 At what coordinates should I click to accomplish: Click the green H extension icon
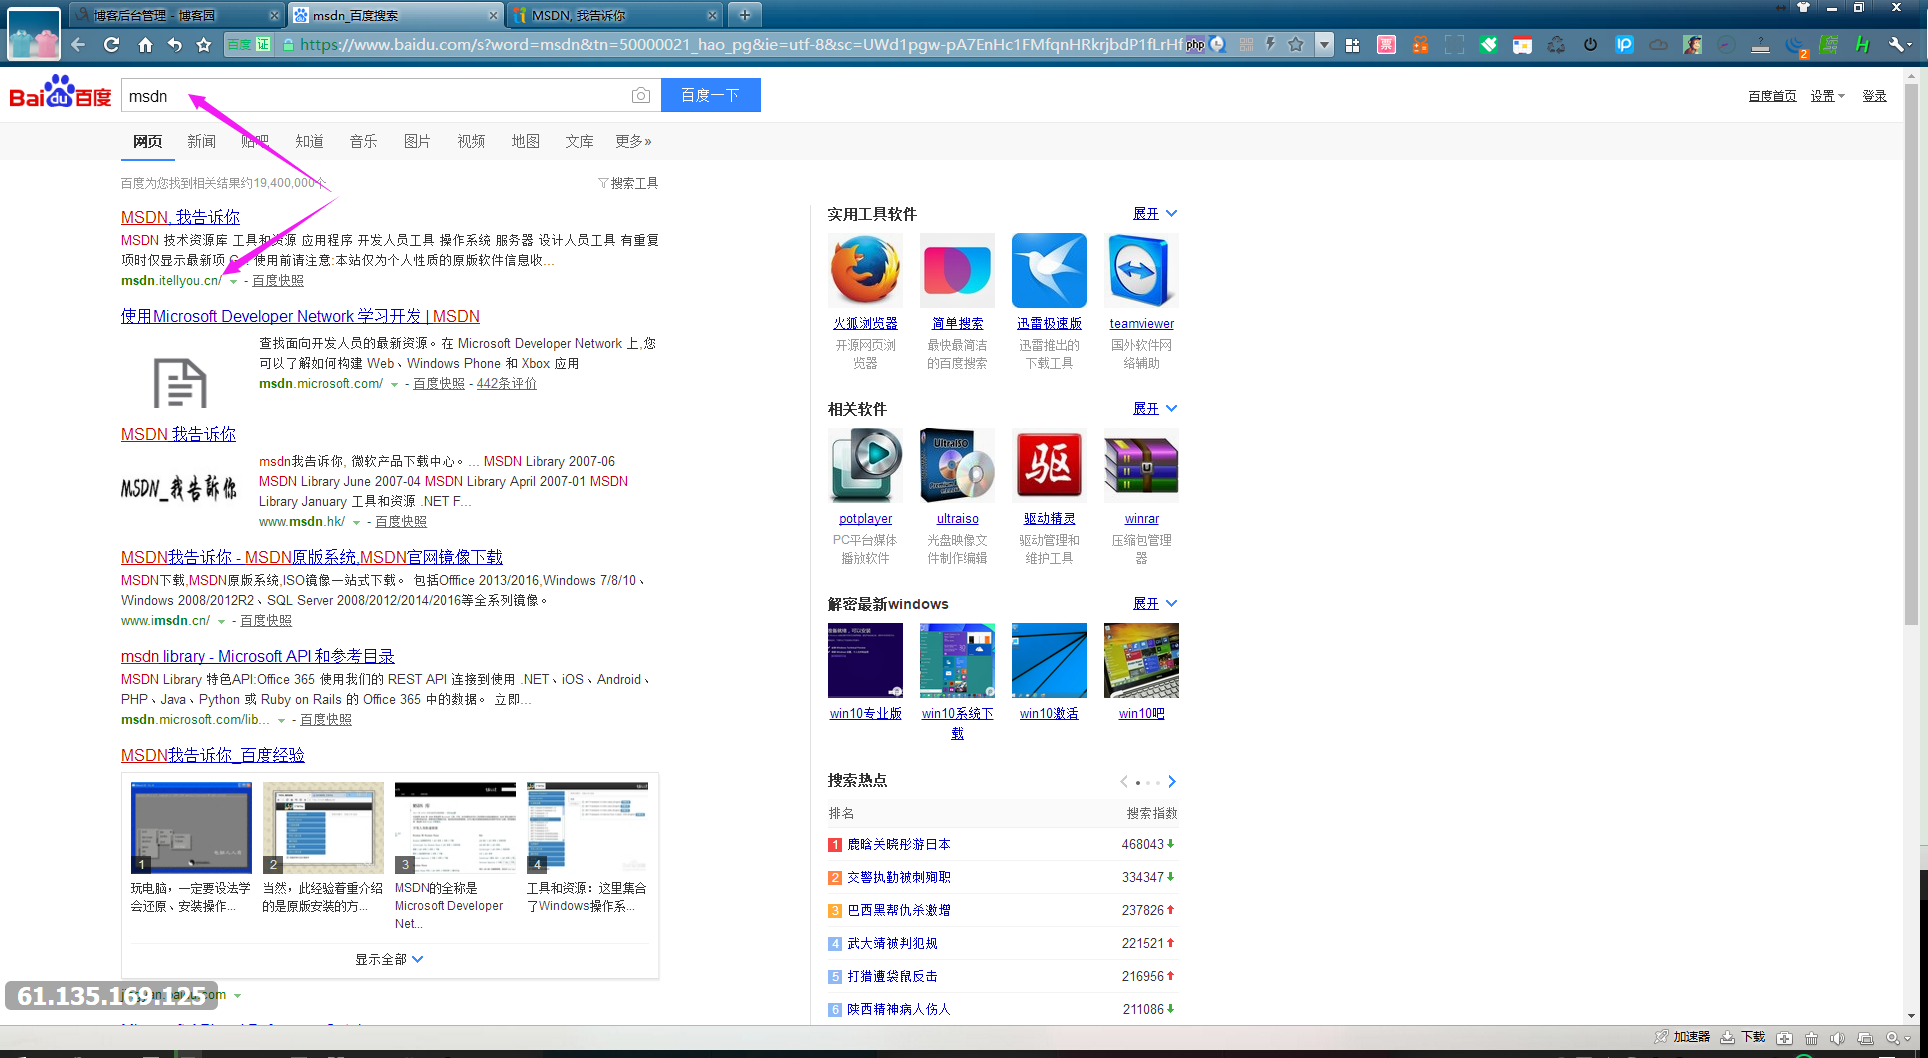click(1862, 44)
